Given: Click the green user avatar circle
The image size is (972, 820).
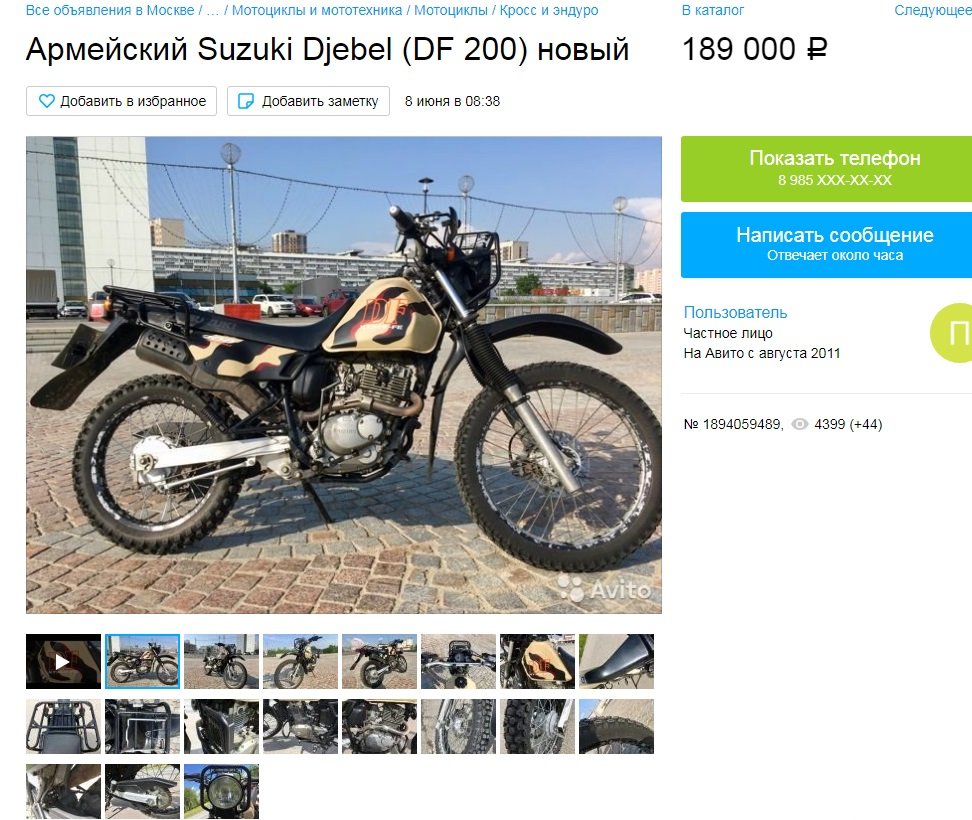Looking at the screenshot, I should pos(952,333).
